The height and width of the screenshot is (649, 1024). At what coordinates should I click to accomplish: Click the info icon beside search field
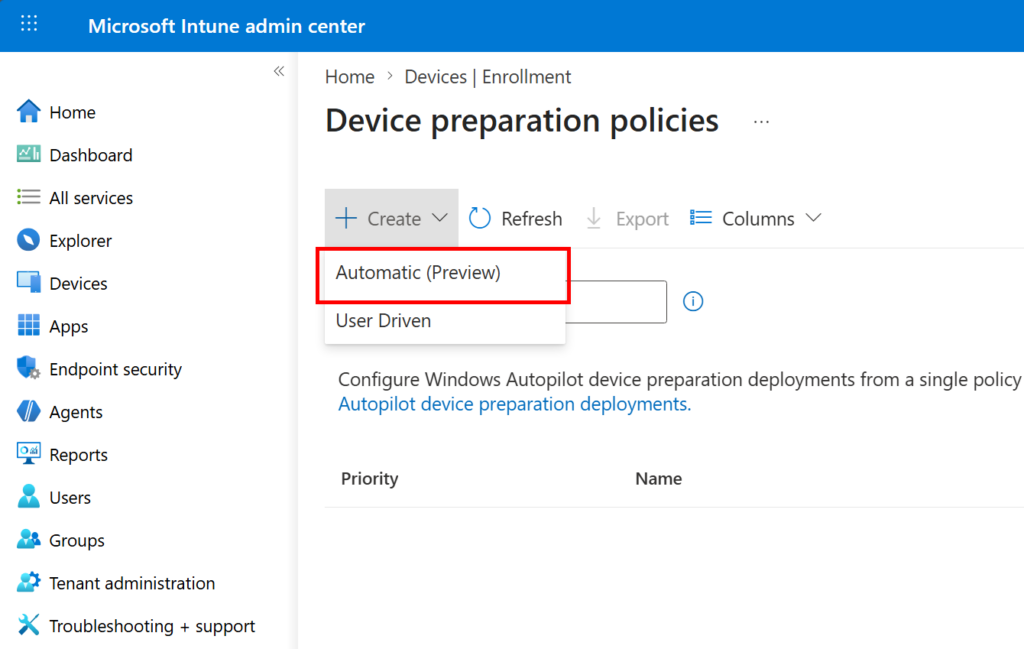[x=693, y=301]
